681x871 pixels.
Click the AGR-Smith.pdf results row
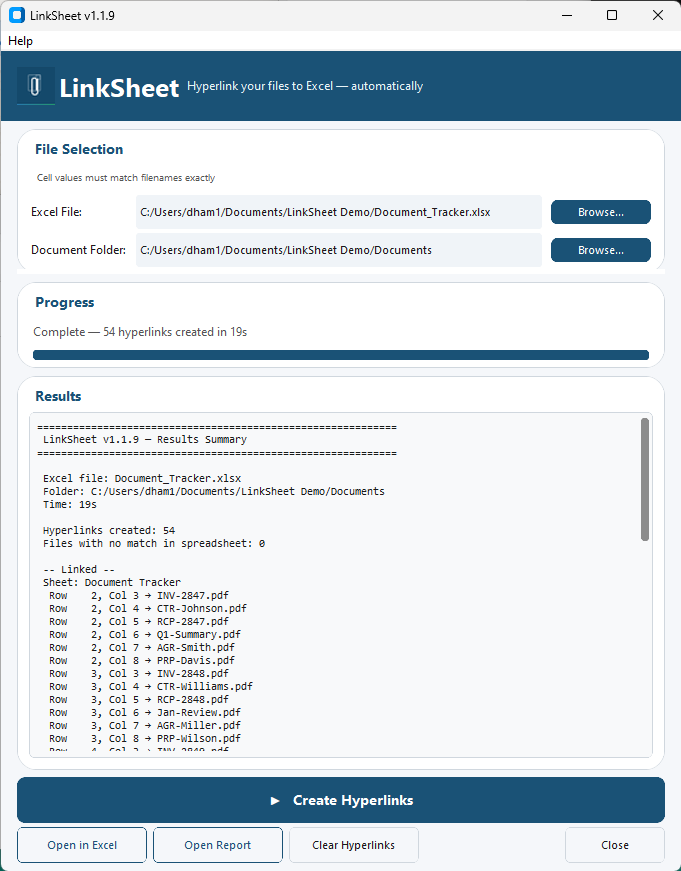(x=142, y=647)
